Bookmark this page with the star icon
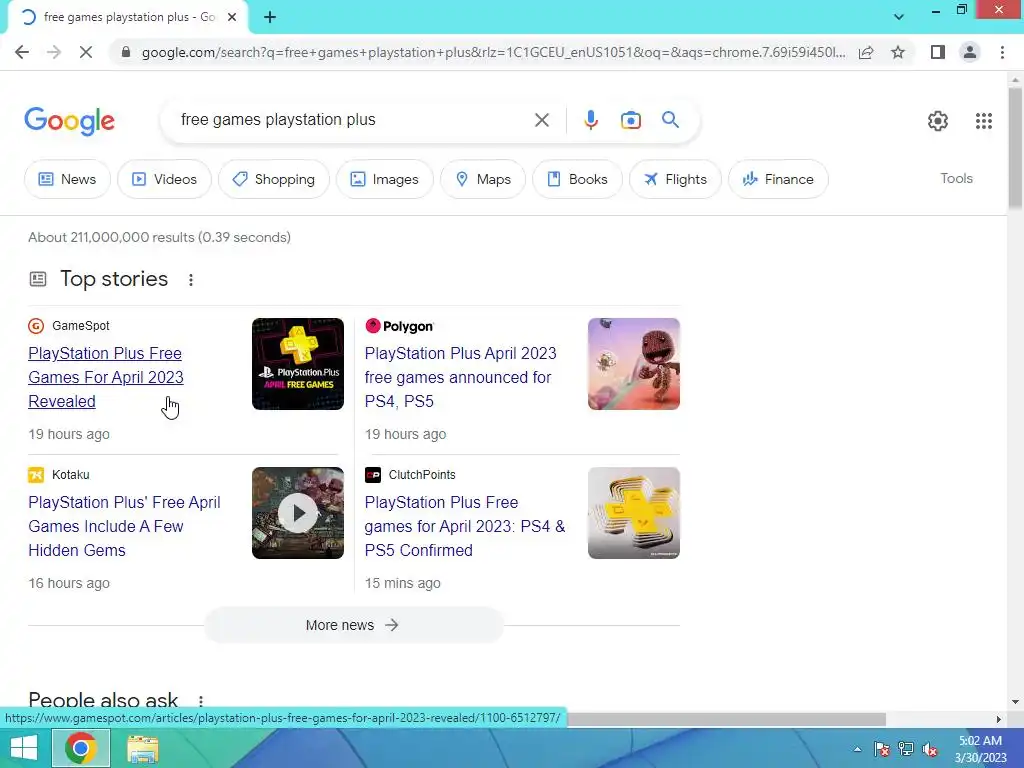This screenshot has width=1024, height=768. coord(898,52)
